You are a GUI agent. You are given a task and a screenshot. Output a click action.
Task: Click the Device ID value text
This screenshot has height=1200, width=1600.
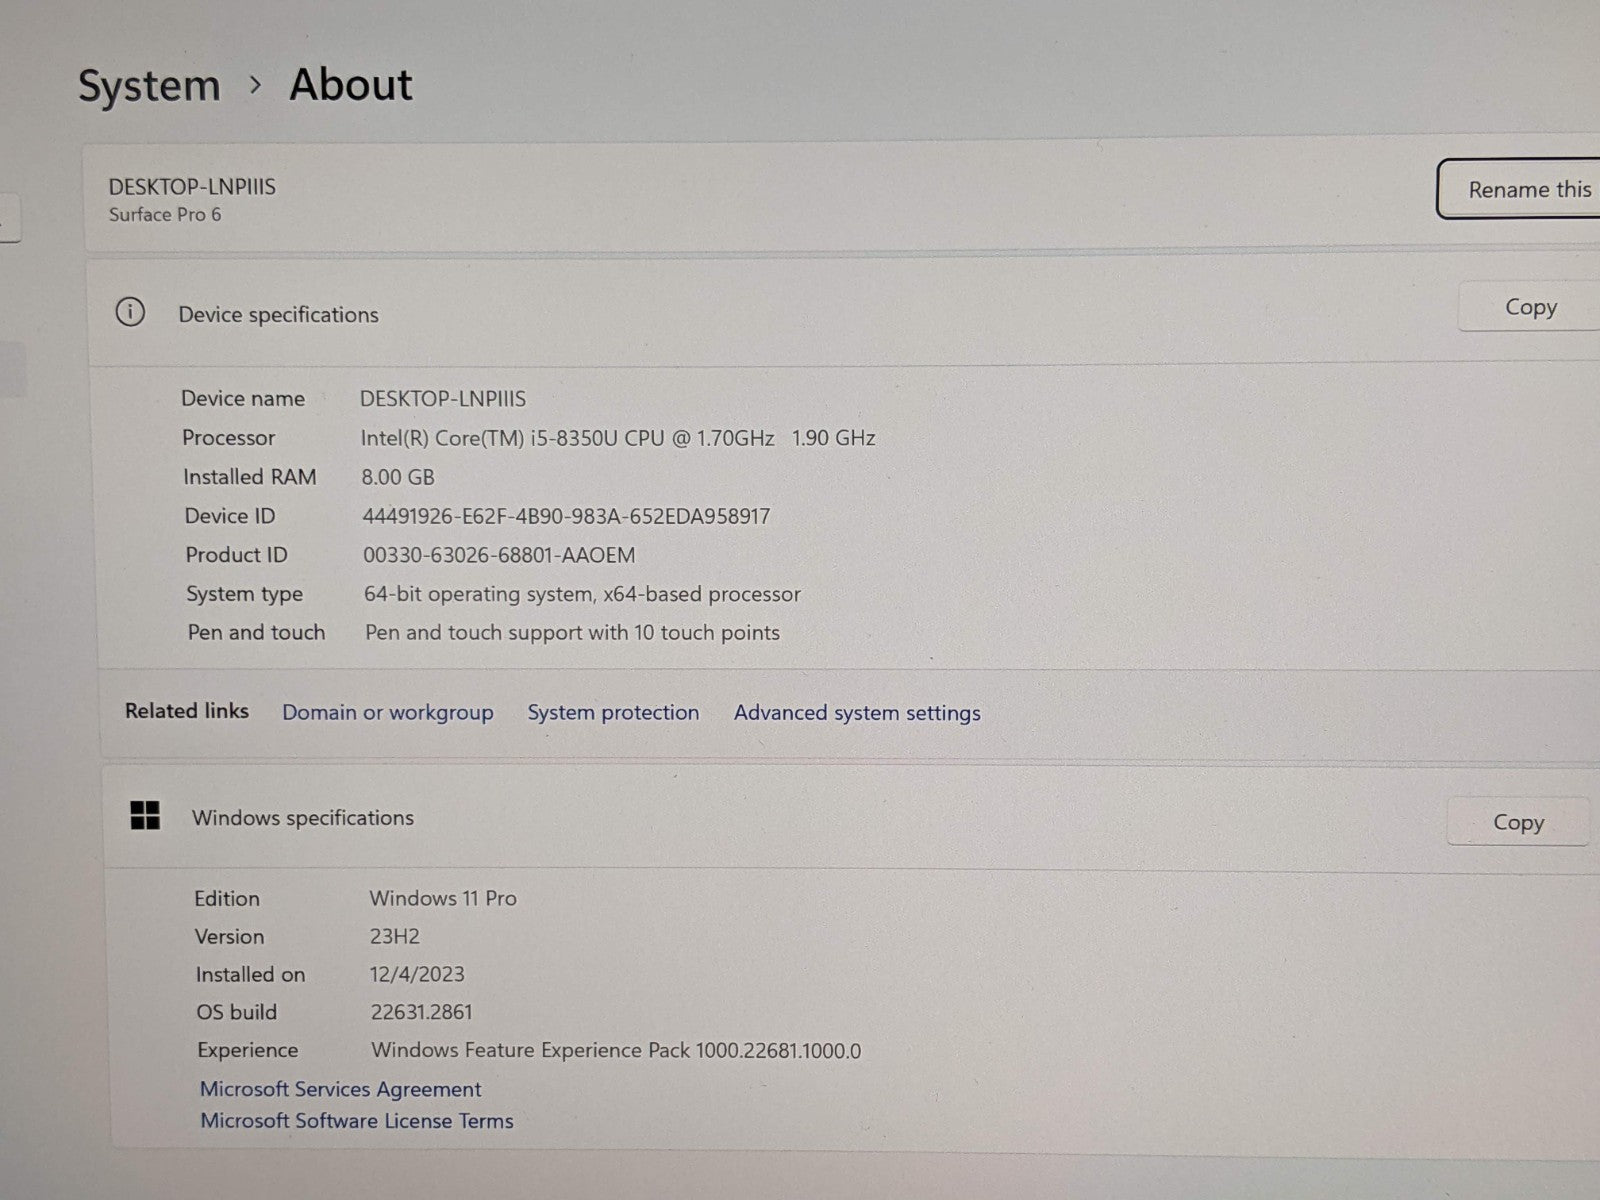pos(566,516)
